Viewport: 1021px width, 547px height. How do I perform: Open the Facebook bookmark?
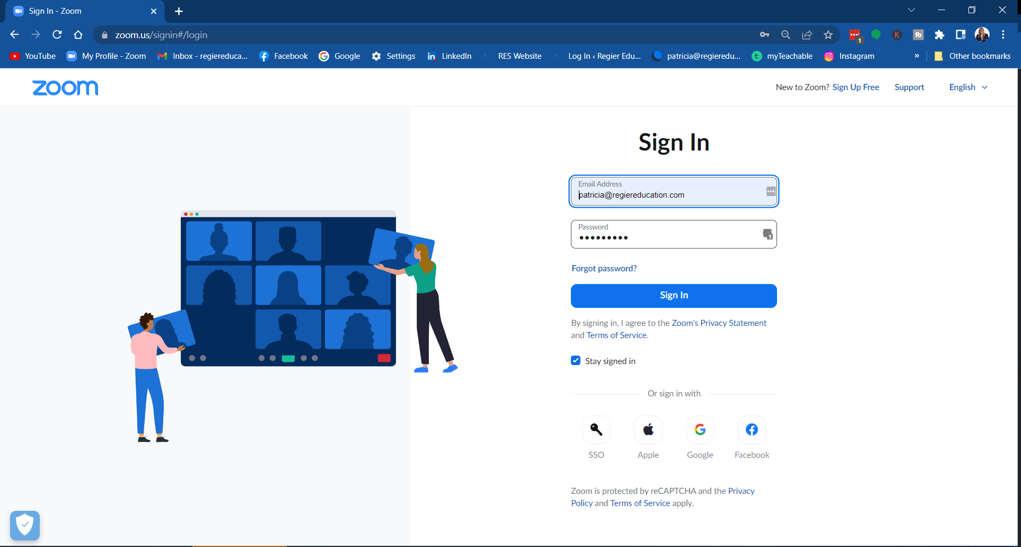[283, 56]
